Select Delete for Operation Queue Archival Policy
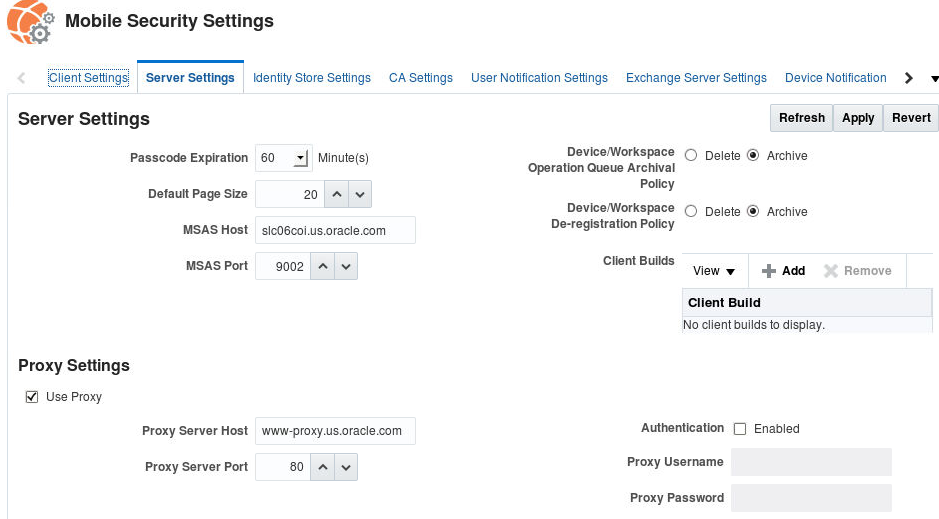This screenshot has width=939, height=519. (691, 156)
